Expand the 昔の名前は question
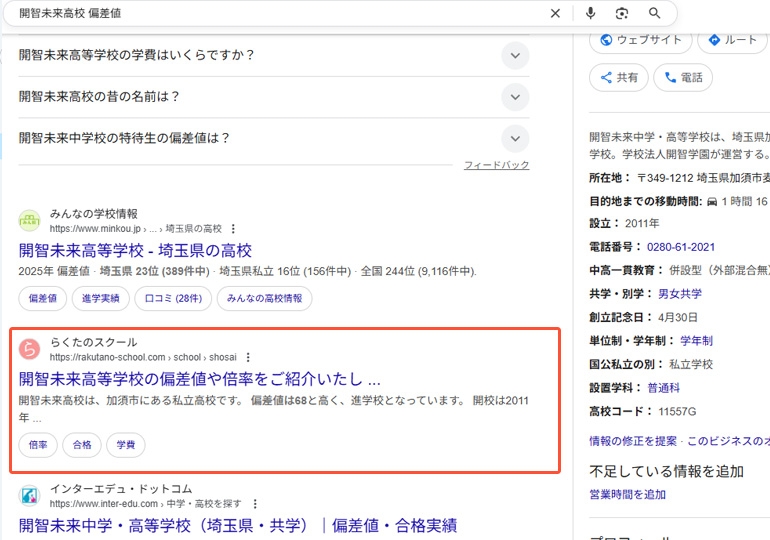Viewport: 770px width, 540px height. tap(514, 97)
